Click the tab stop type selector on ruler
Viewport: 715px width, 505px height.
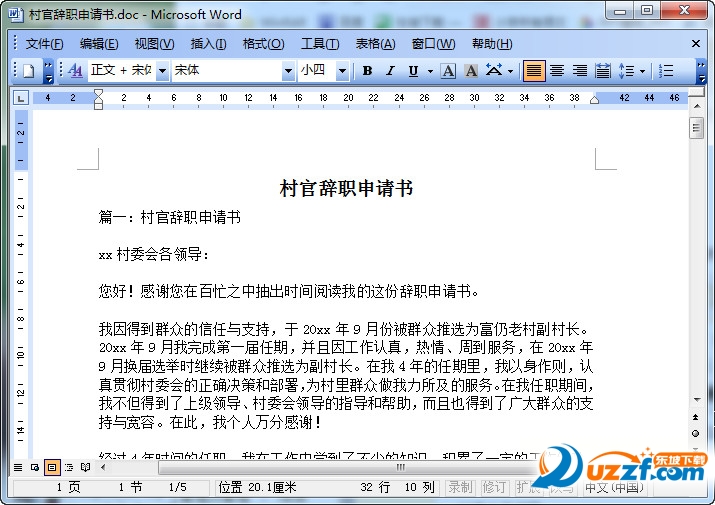click(x=21, y=98)
